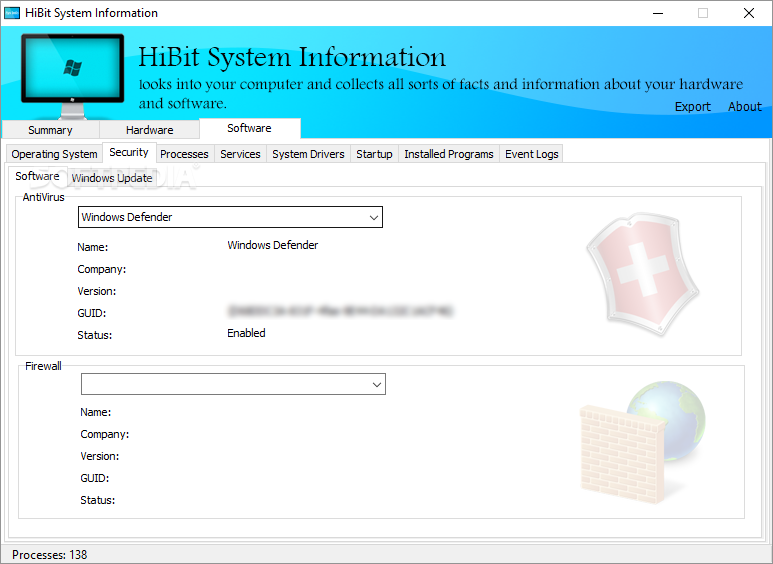Screen dimensions: 773x564
Task: Click the Firewall Status: label
Action: [98, 500]
